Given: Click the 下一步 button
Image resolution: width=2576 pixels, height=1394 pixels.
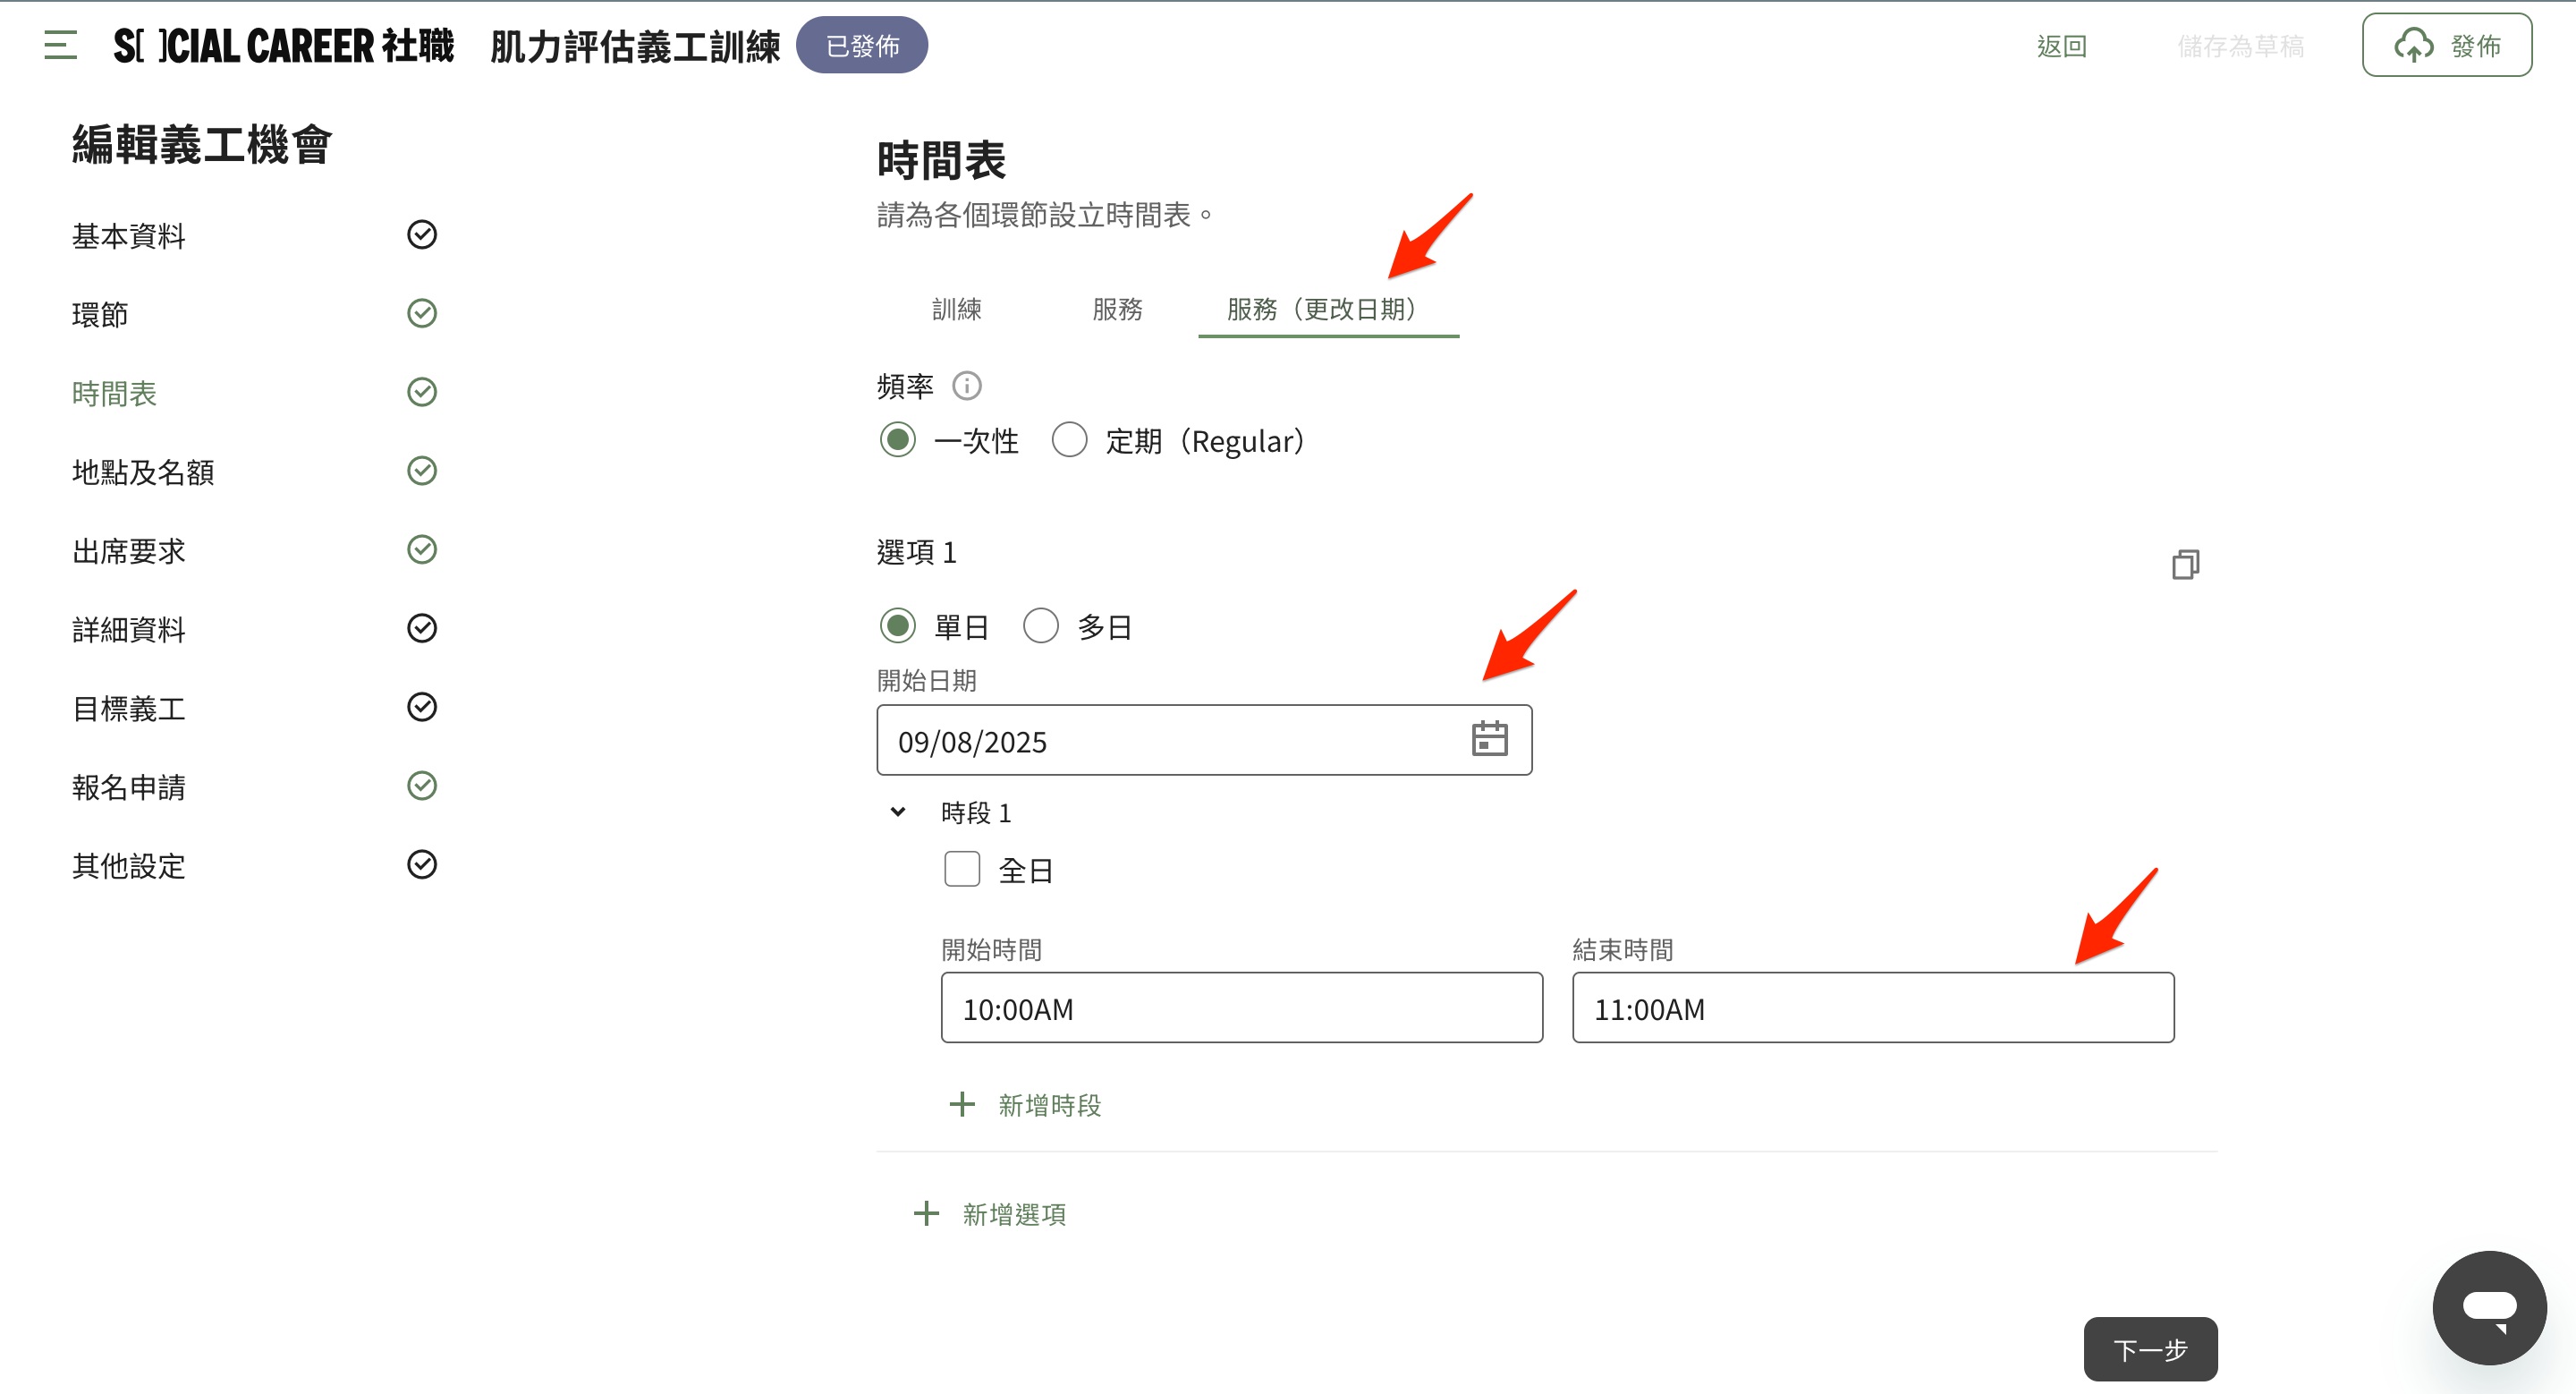Looking at the screenshot, I should tap(2149, 1349).
